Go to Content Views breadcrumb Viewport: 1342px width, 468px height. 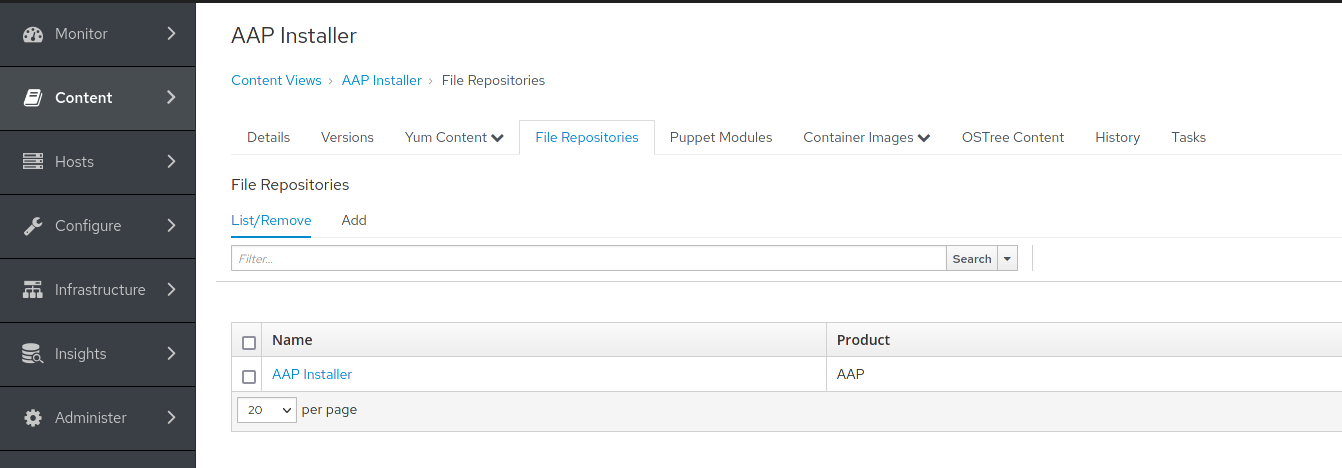[x=276, y=80]
